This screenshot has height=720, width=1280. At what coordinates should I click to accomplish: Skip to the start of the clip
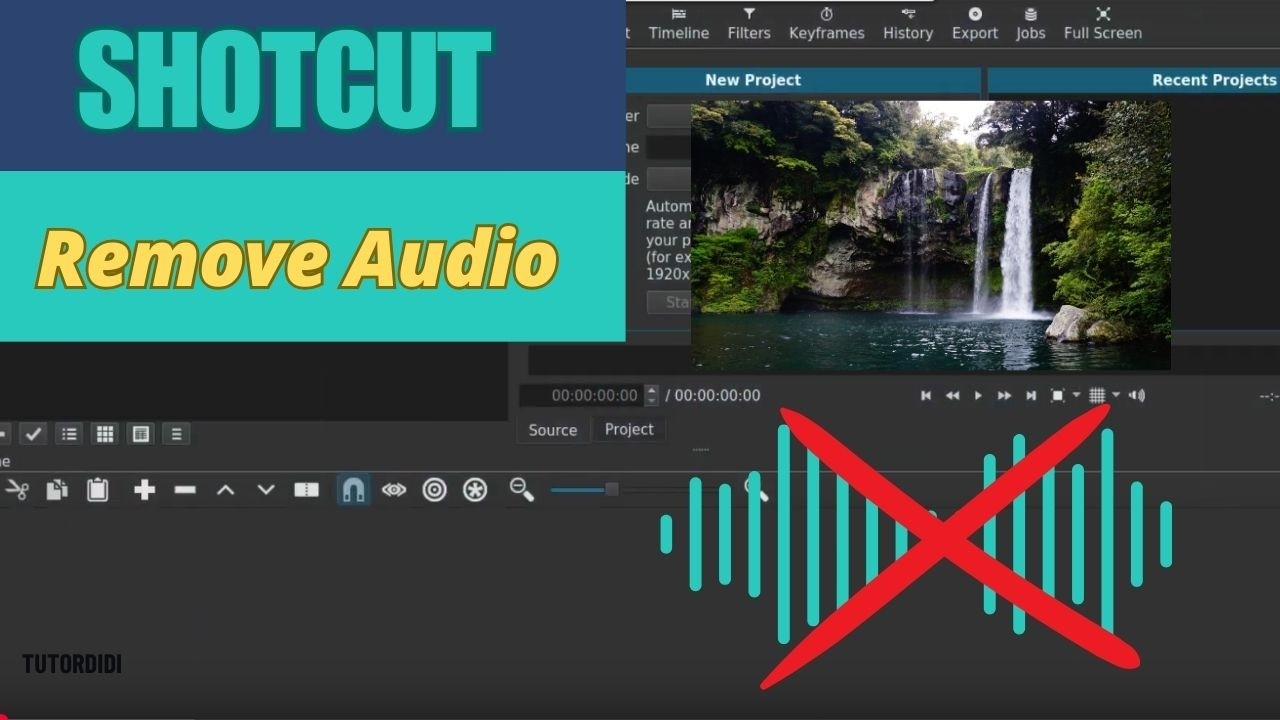coord(926,396)
